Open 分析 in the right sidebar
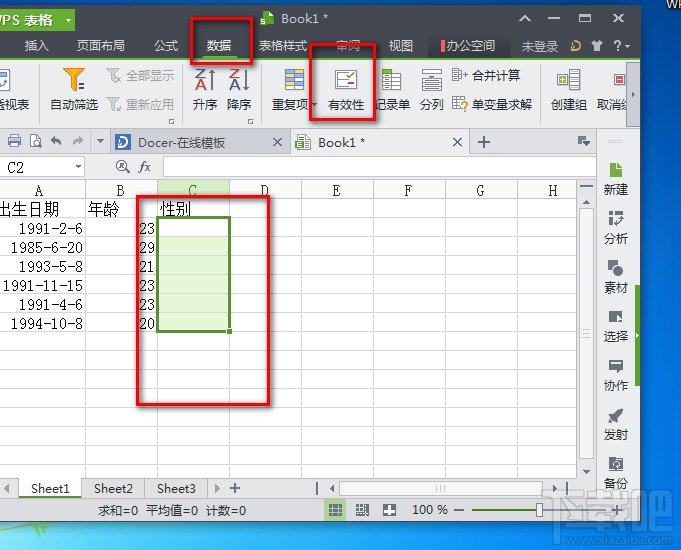Screen dimensions: 681x550 (x=615, y=228)
